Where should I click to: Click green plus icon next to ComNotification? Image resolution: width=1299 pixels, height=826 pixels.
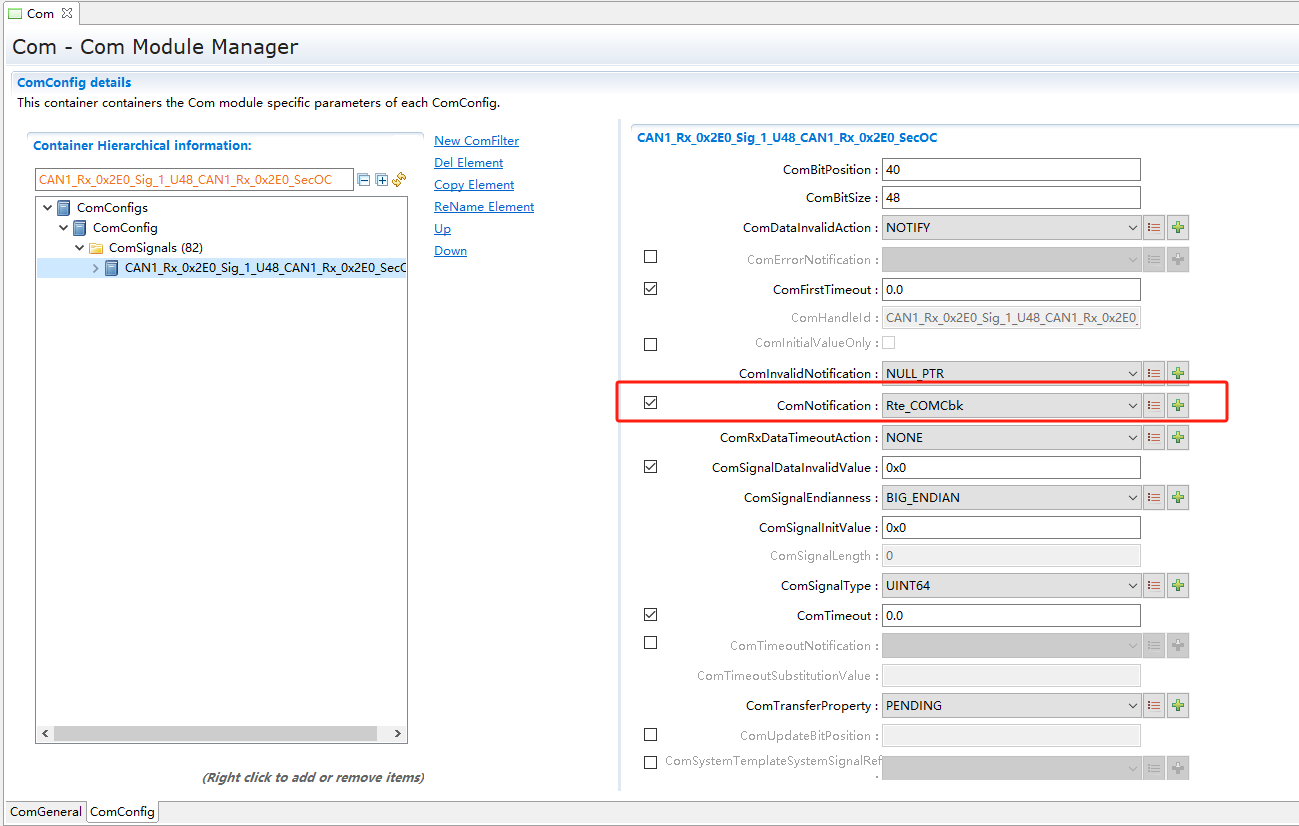pos(1178,406)
